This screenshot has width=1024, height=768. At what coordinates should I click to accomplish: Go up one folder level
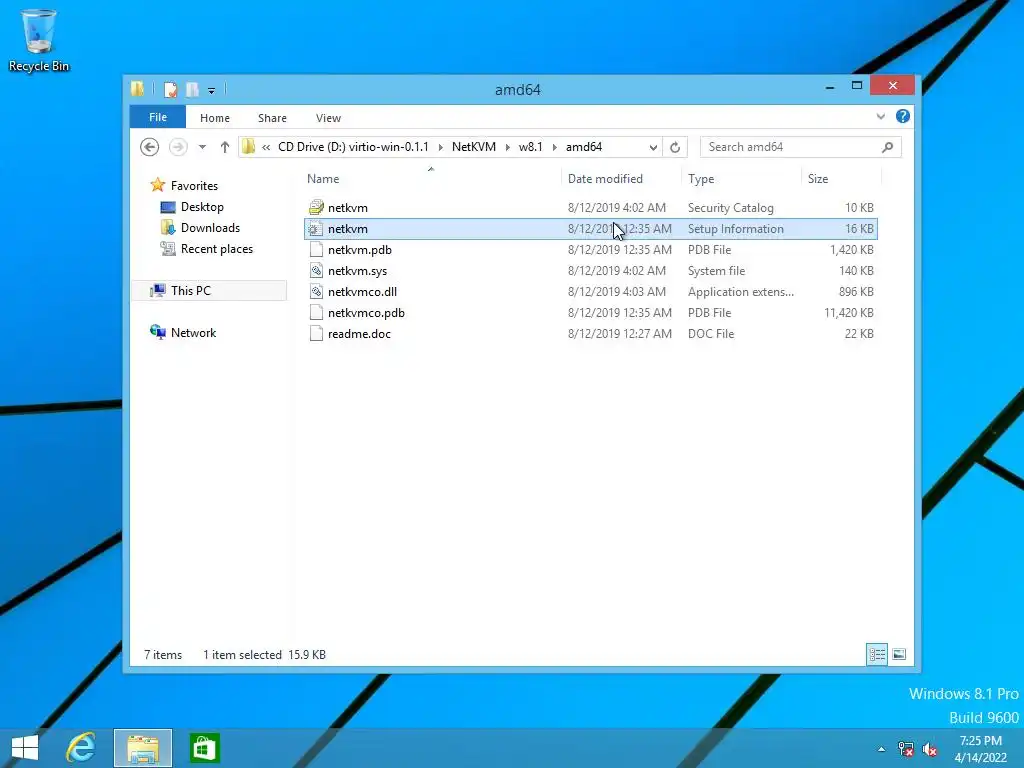225,147
